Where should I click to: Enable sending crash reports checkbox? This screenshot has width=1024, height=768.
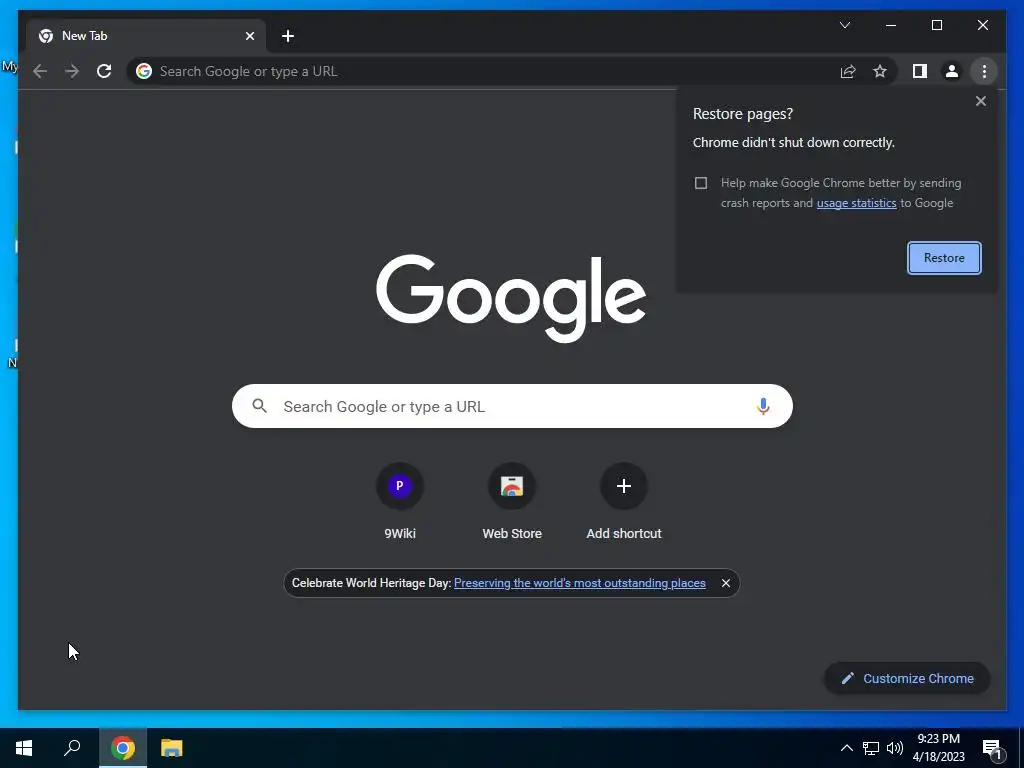pos(701,183)
